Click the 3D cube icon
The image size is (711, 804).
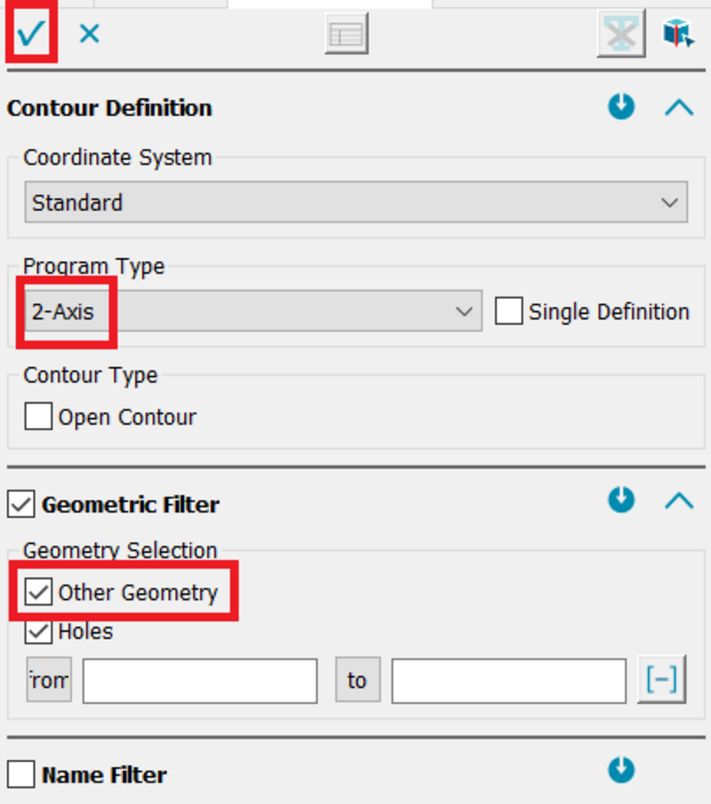click(679, 34)
